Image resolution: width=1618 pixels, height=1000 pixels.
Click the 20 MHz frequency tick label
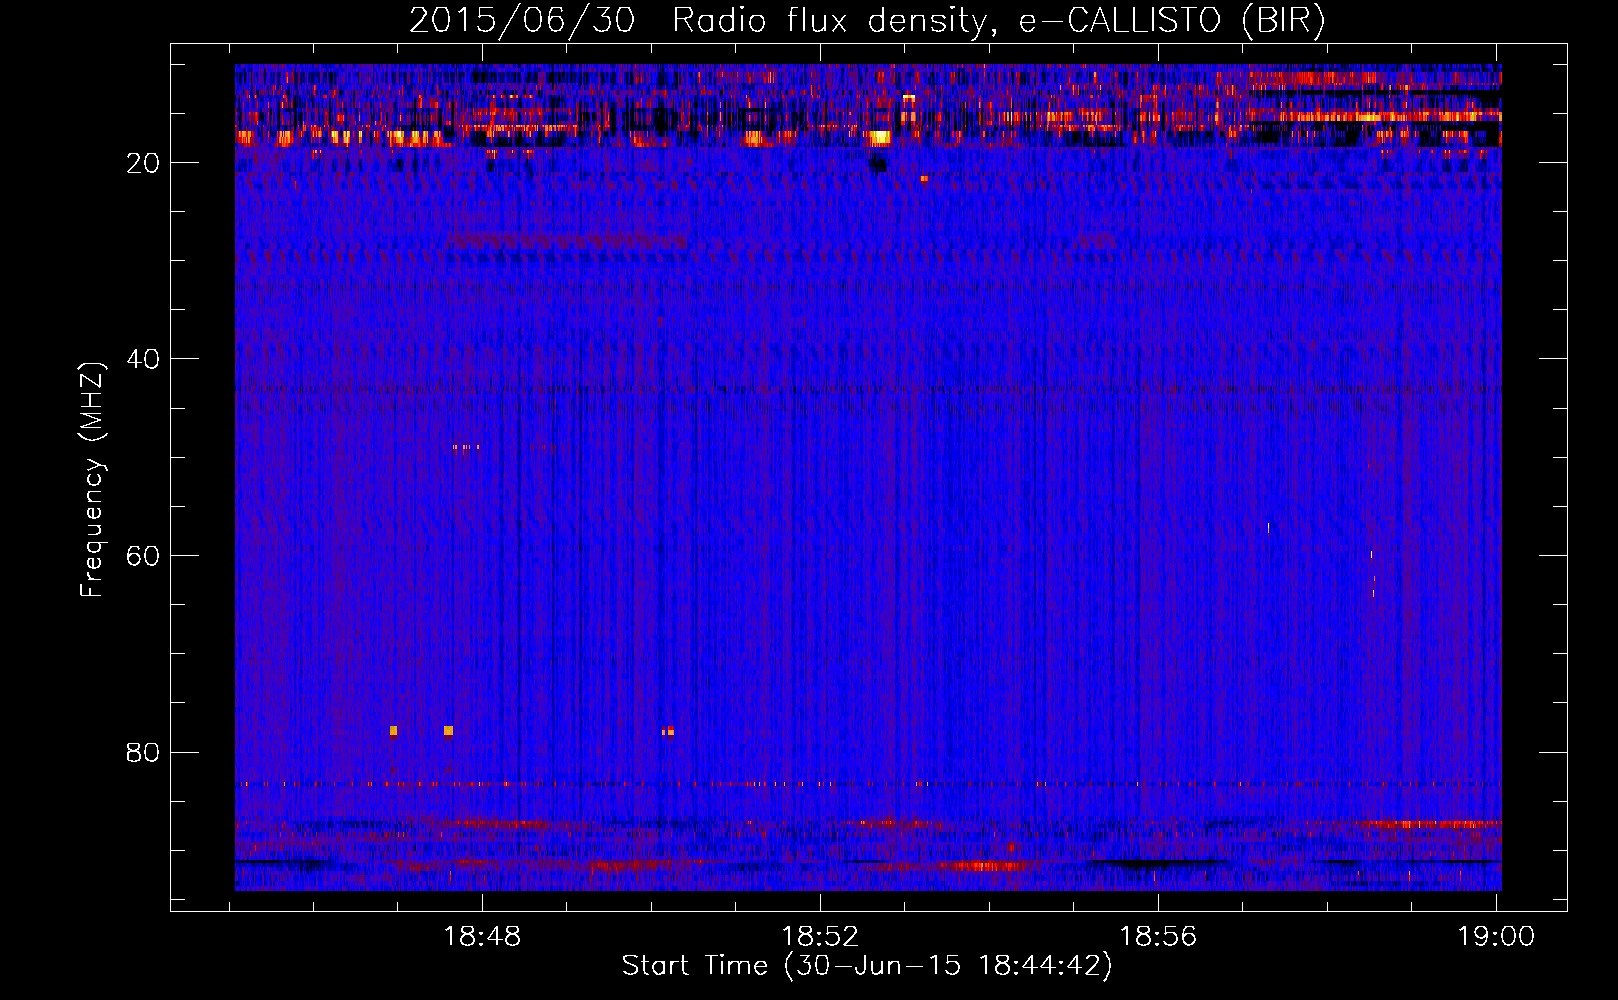143,163
